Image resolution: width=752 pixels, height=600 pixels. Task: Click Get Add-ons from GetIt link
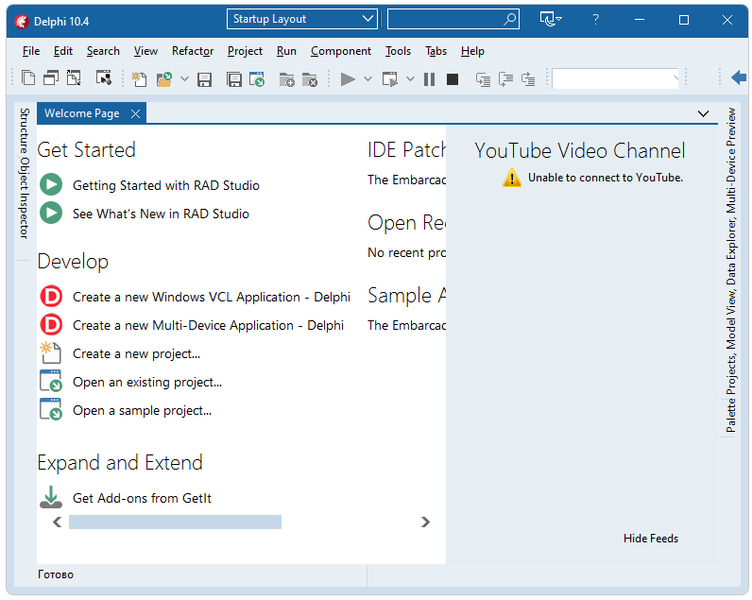142,498
